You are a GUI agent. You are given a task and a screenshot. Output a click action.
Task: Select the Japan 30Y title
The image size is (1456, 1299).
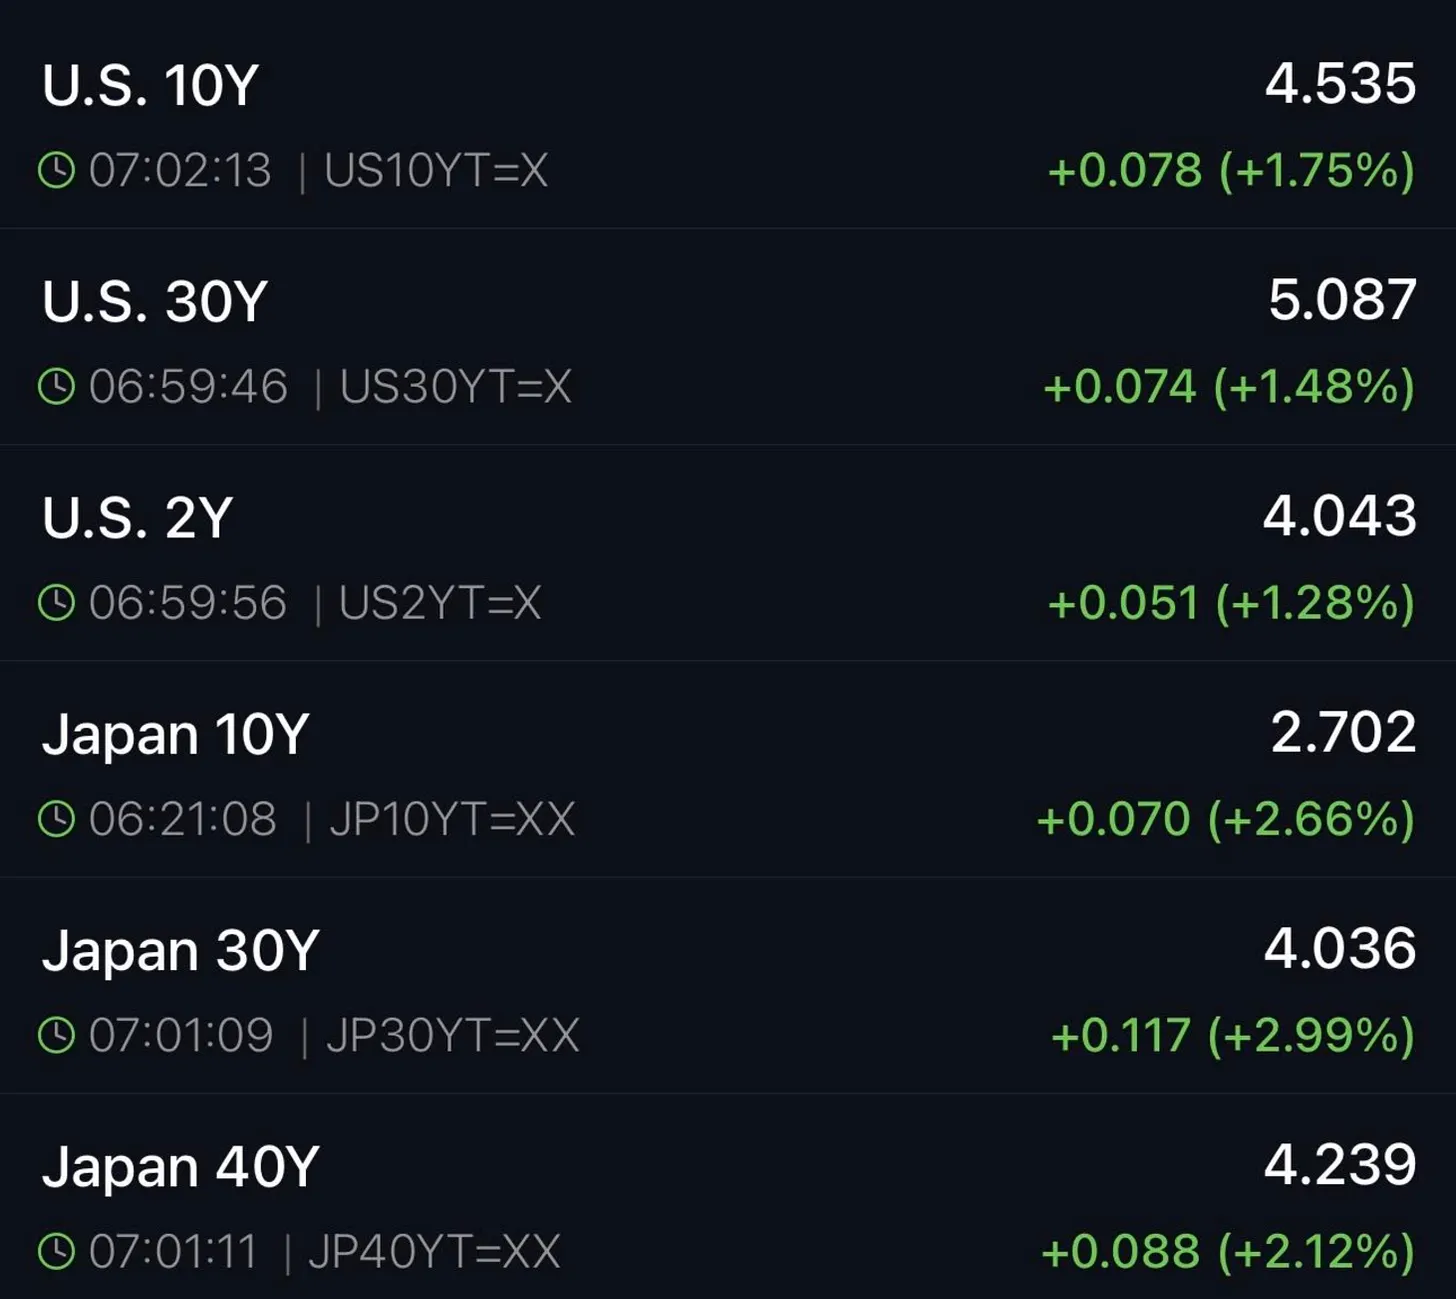(181, 951)
